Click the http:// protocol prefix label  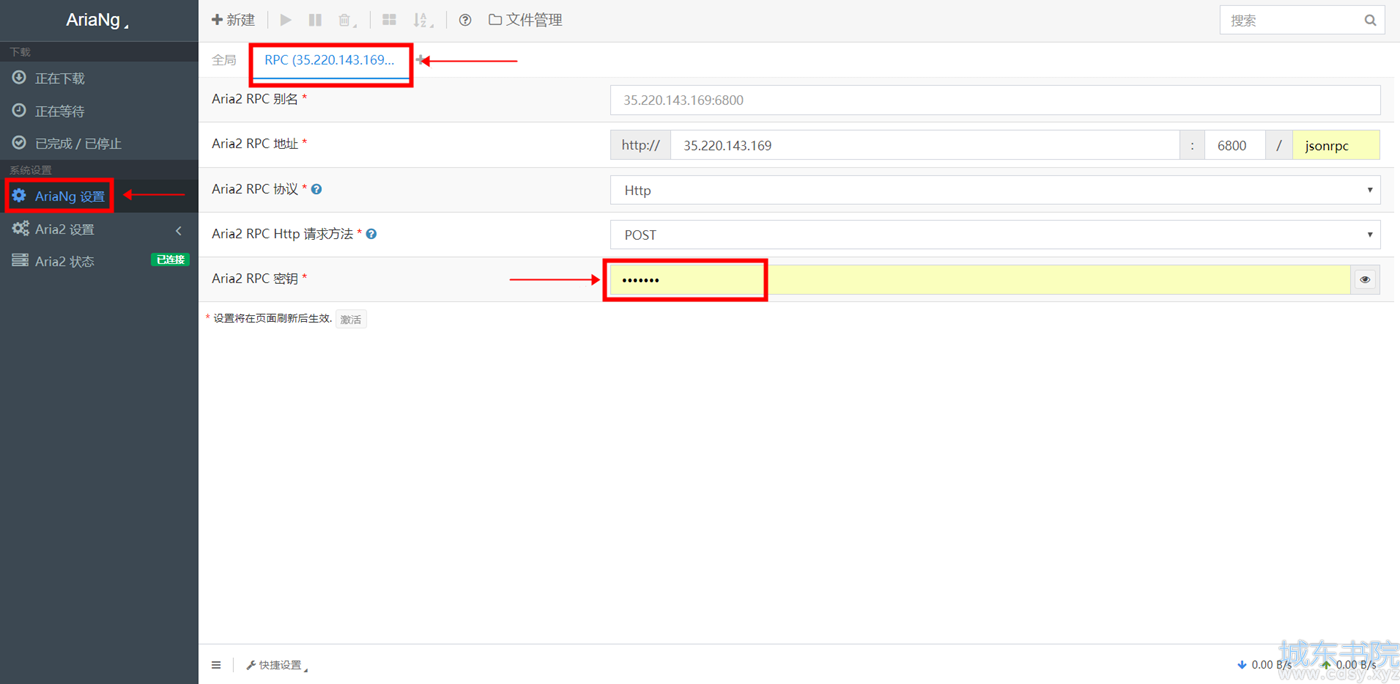640,145
